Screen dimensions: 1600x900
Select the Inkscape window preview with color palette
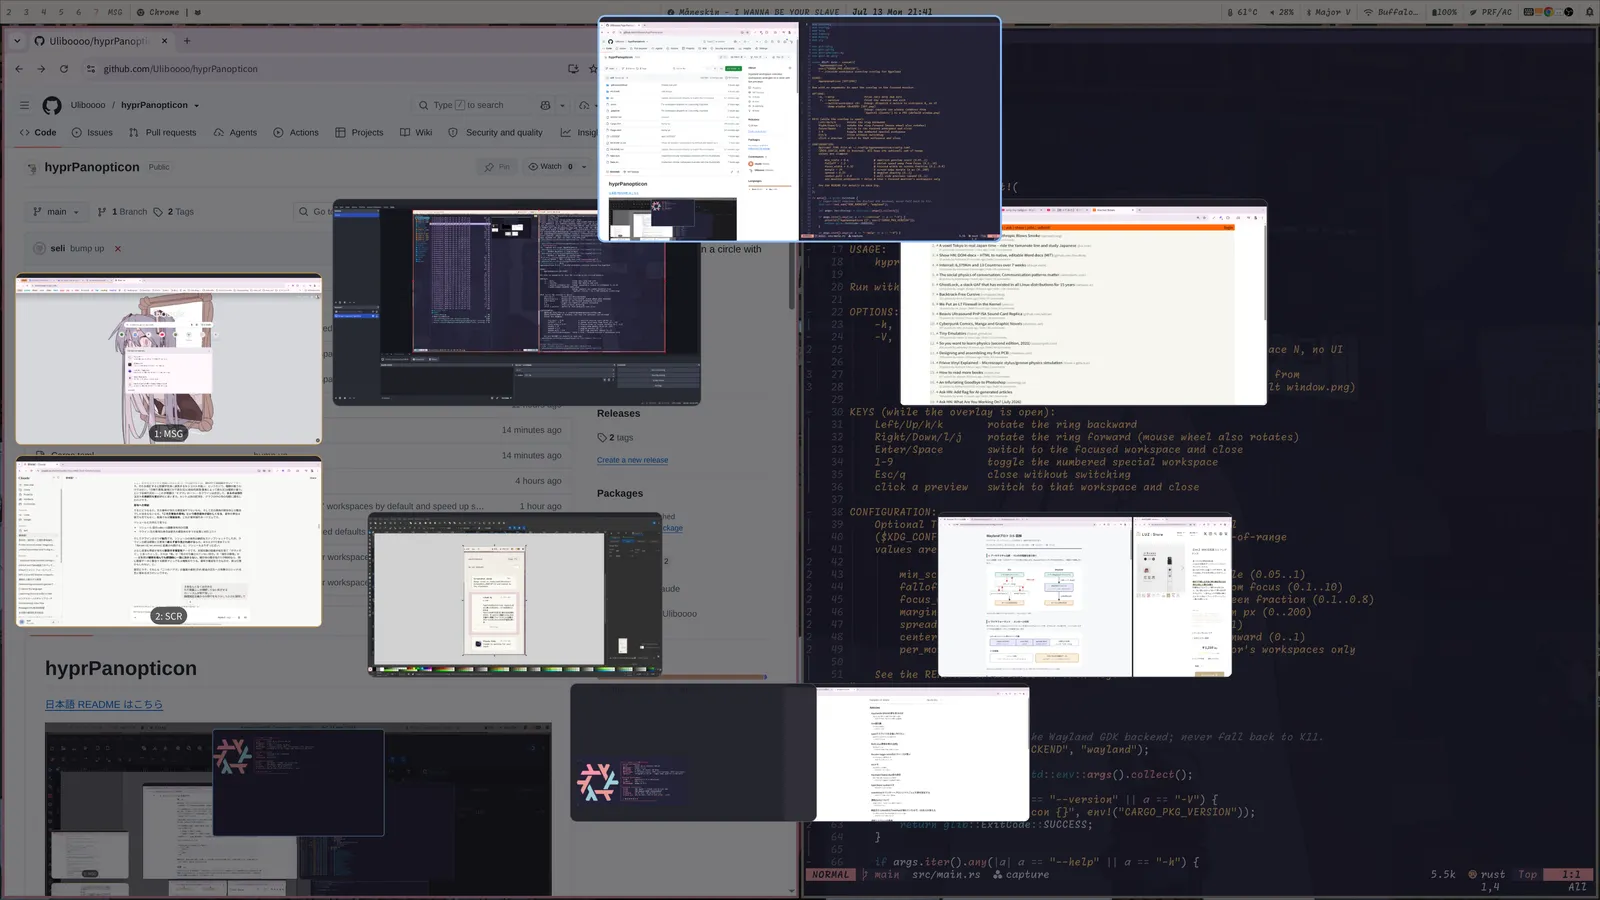tap(515, 595)
